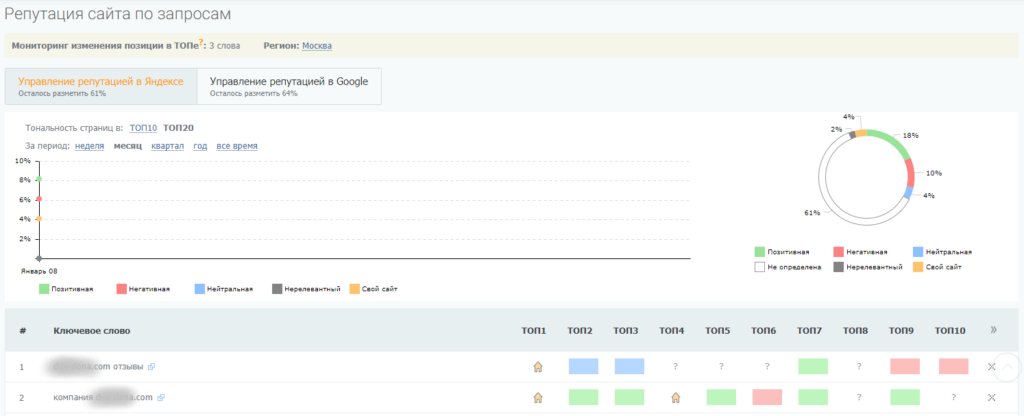Toggle 'Свой сайт' series in chart legend
This screenshot has height=416, width=1024.
point(374,289)
